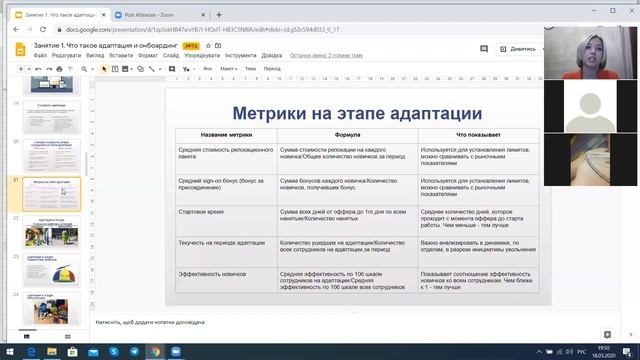Click the Фон background button
The height and width of the screenshot is (360, 640).
pos(207,69)
